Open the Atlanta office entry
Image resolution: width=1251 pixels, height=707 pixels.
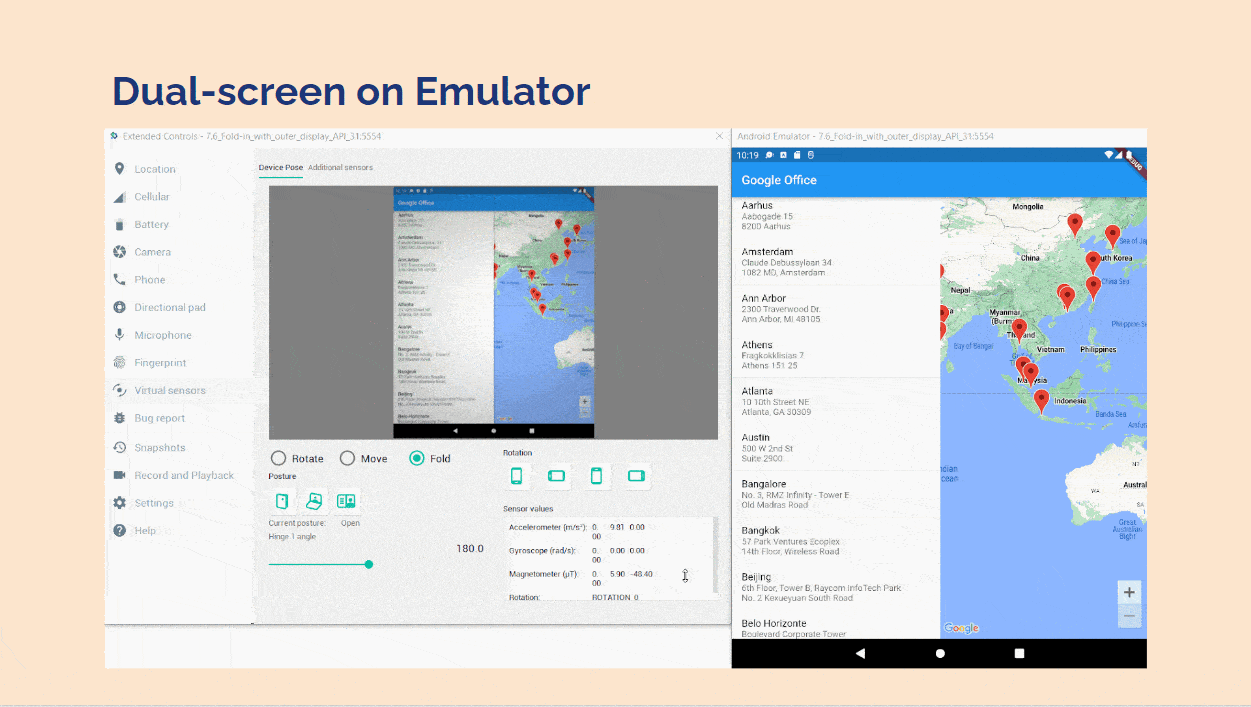pos(836,401)
